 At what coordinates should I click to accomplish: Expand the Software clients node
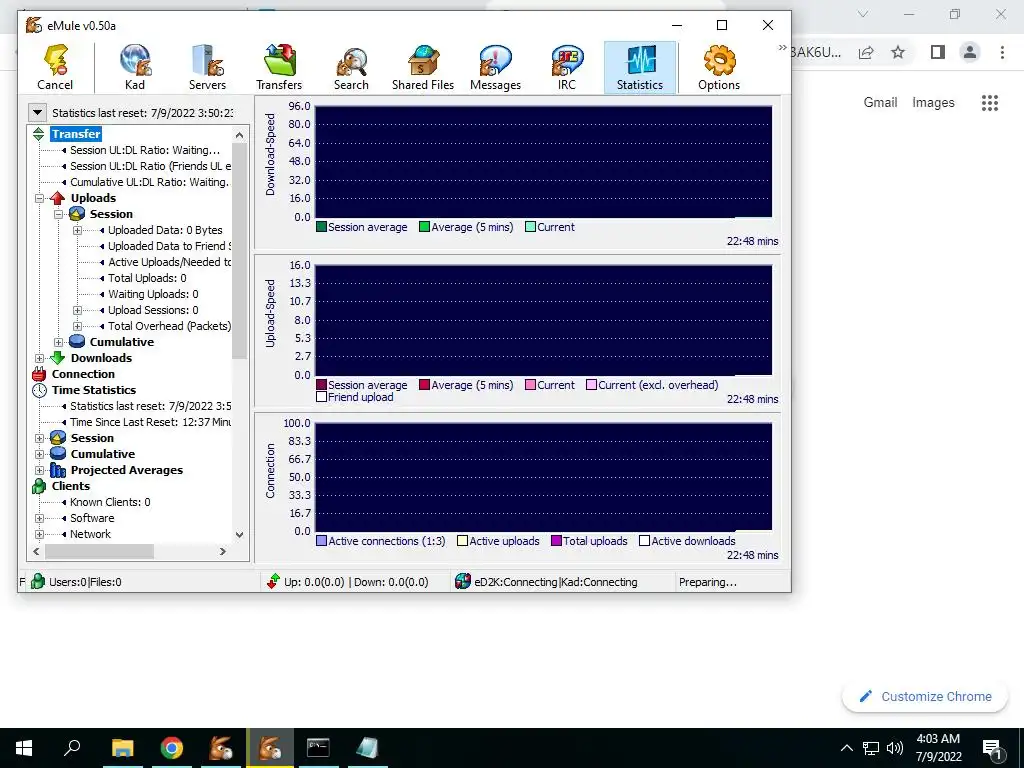pos(39,518)
